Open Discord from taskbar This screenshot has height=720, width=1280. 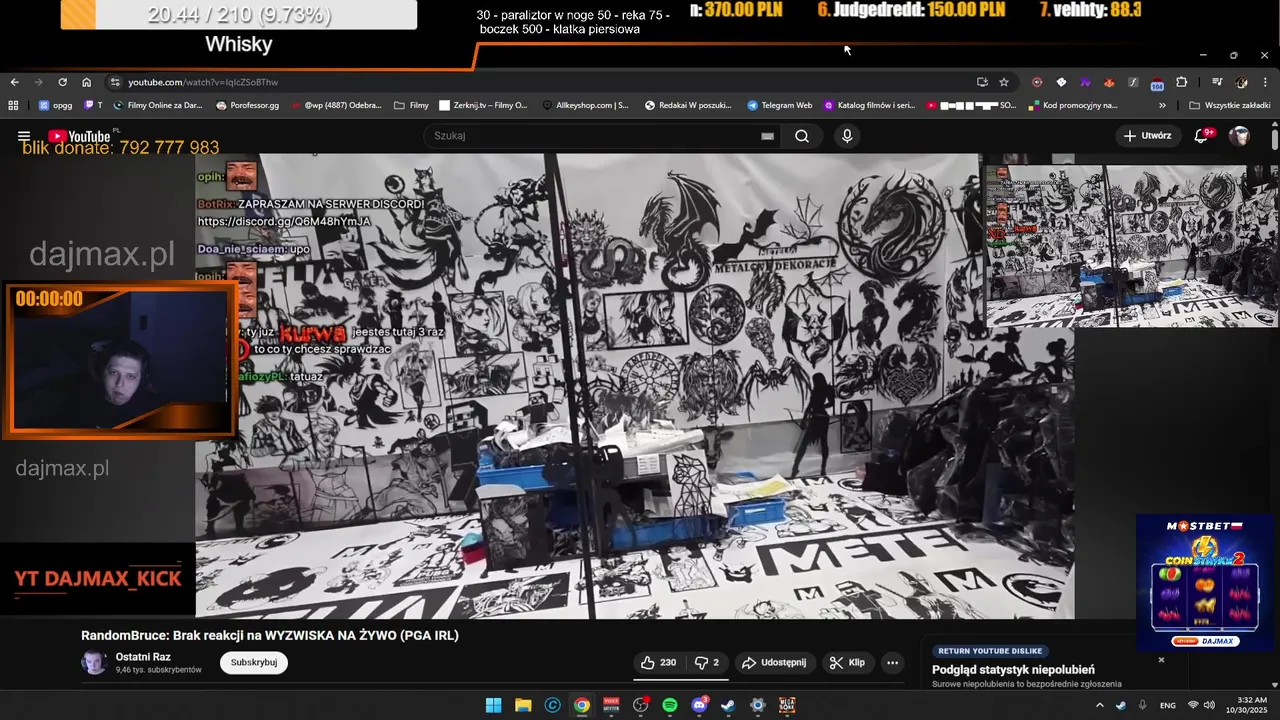[x=699, y=705]
